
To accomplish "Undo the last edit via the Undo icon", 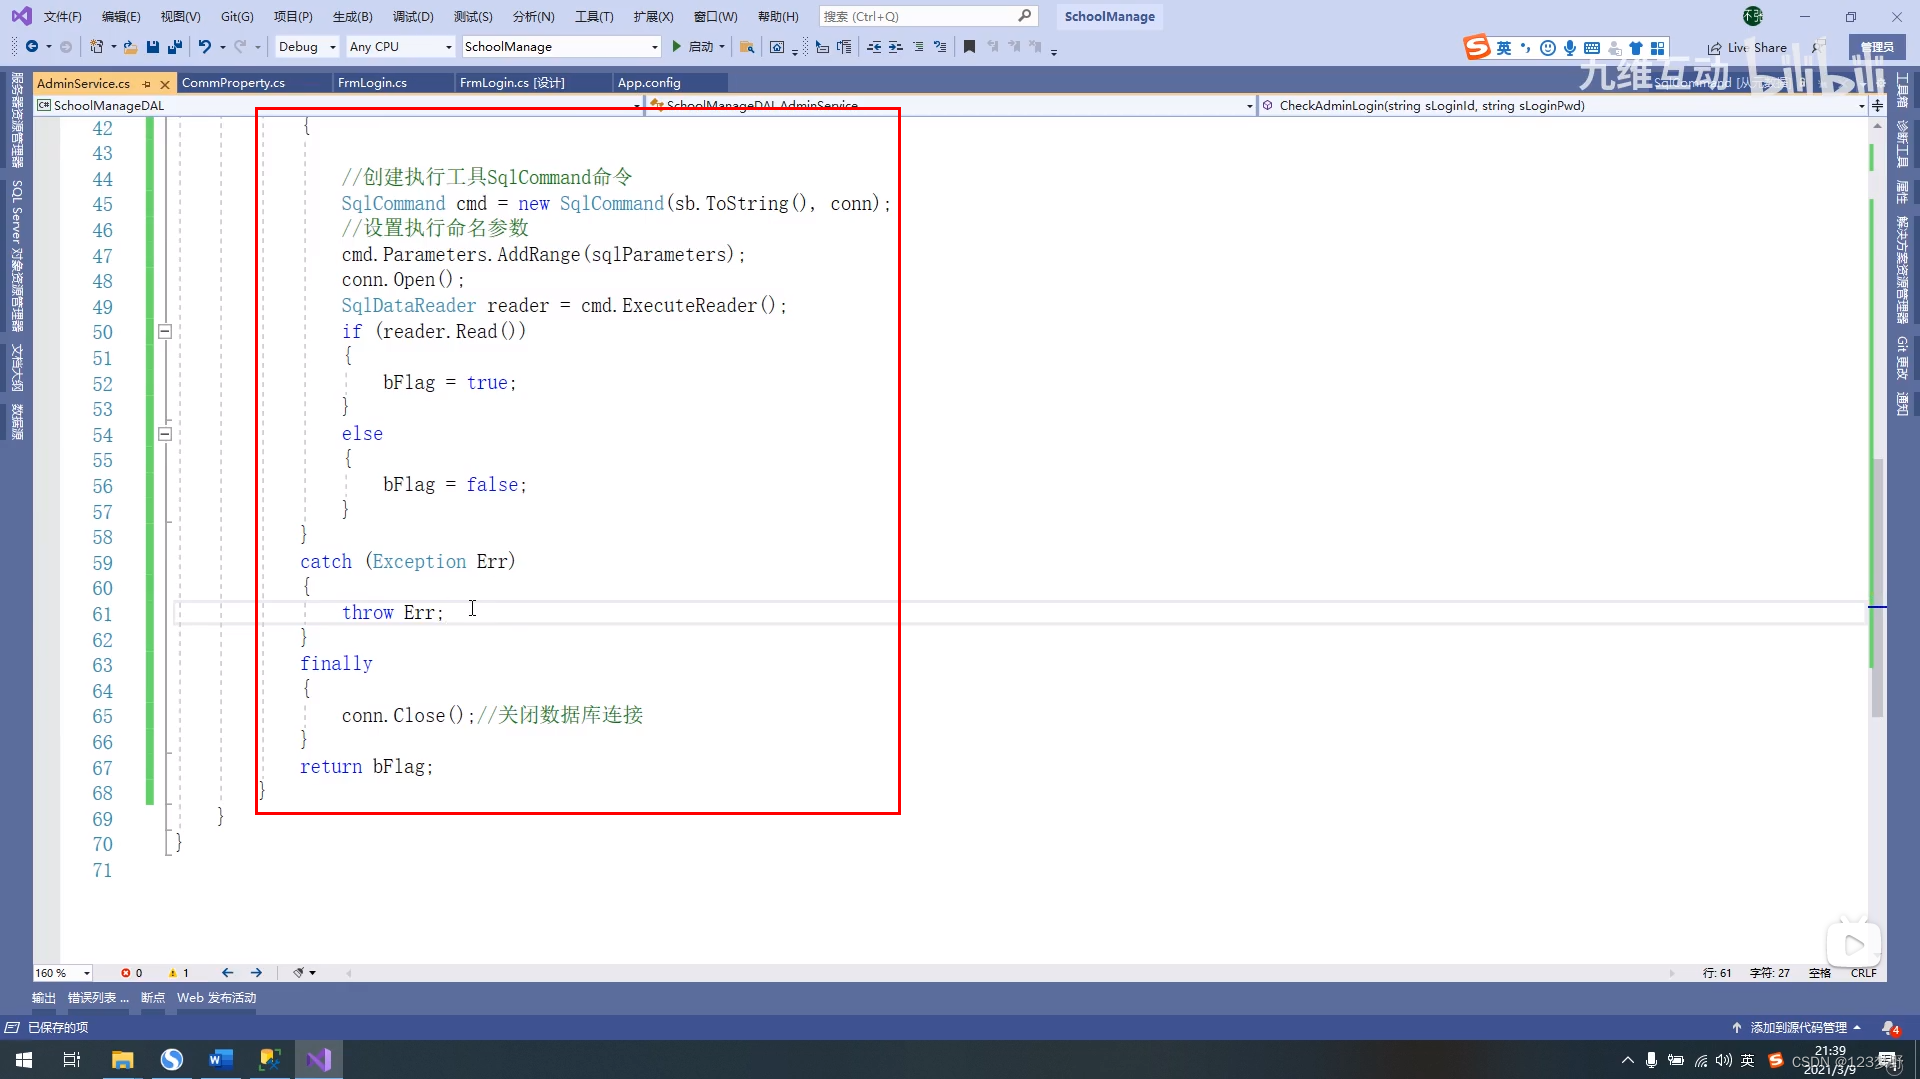I will pyautogui.click(x=204, y=47).
